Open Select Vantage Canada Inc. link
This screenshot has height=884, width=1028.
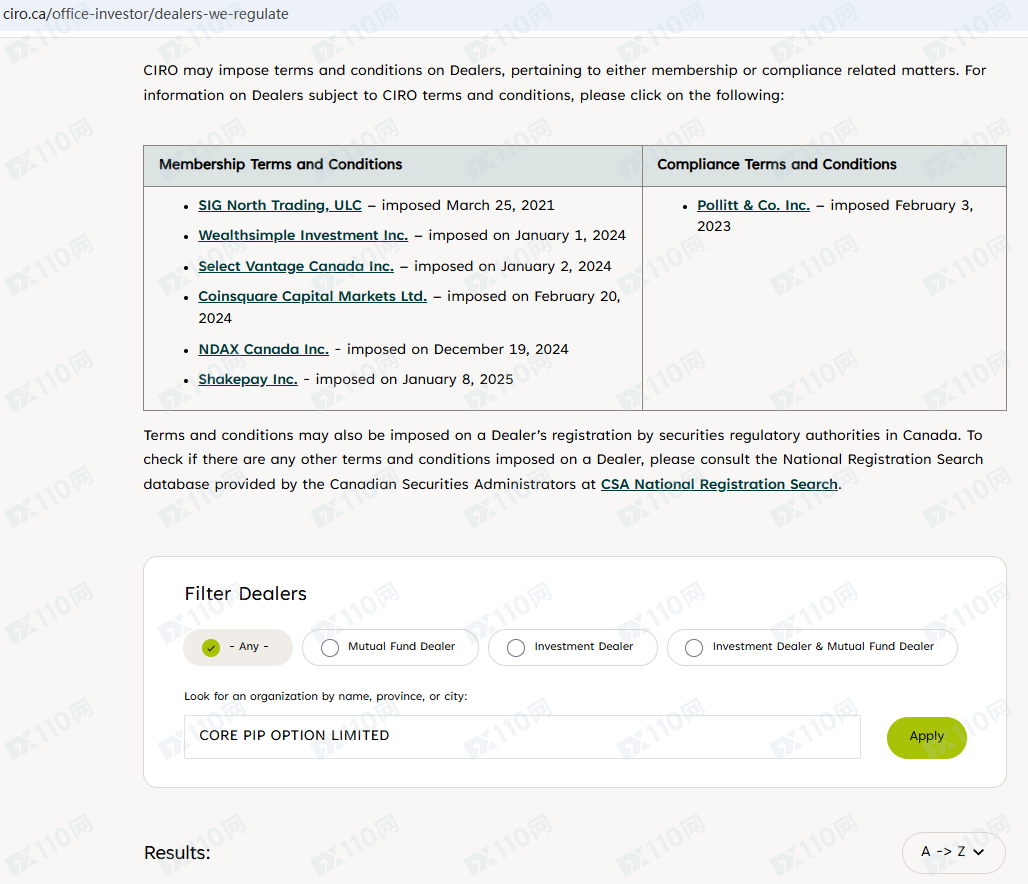pyautogui.click(x=296, y=266)
